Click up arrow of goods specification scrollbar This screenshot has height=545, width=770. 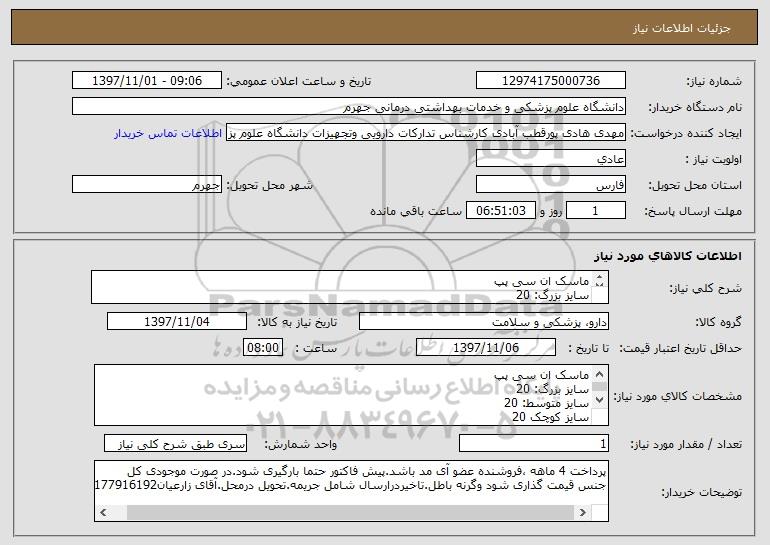click(x=599, y=374)
